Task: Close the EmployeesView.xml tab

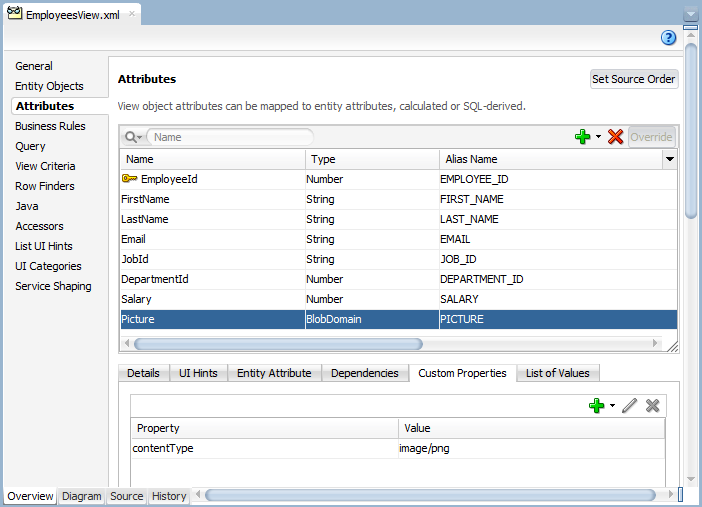Action: coord(132,14)
